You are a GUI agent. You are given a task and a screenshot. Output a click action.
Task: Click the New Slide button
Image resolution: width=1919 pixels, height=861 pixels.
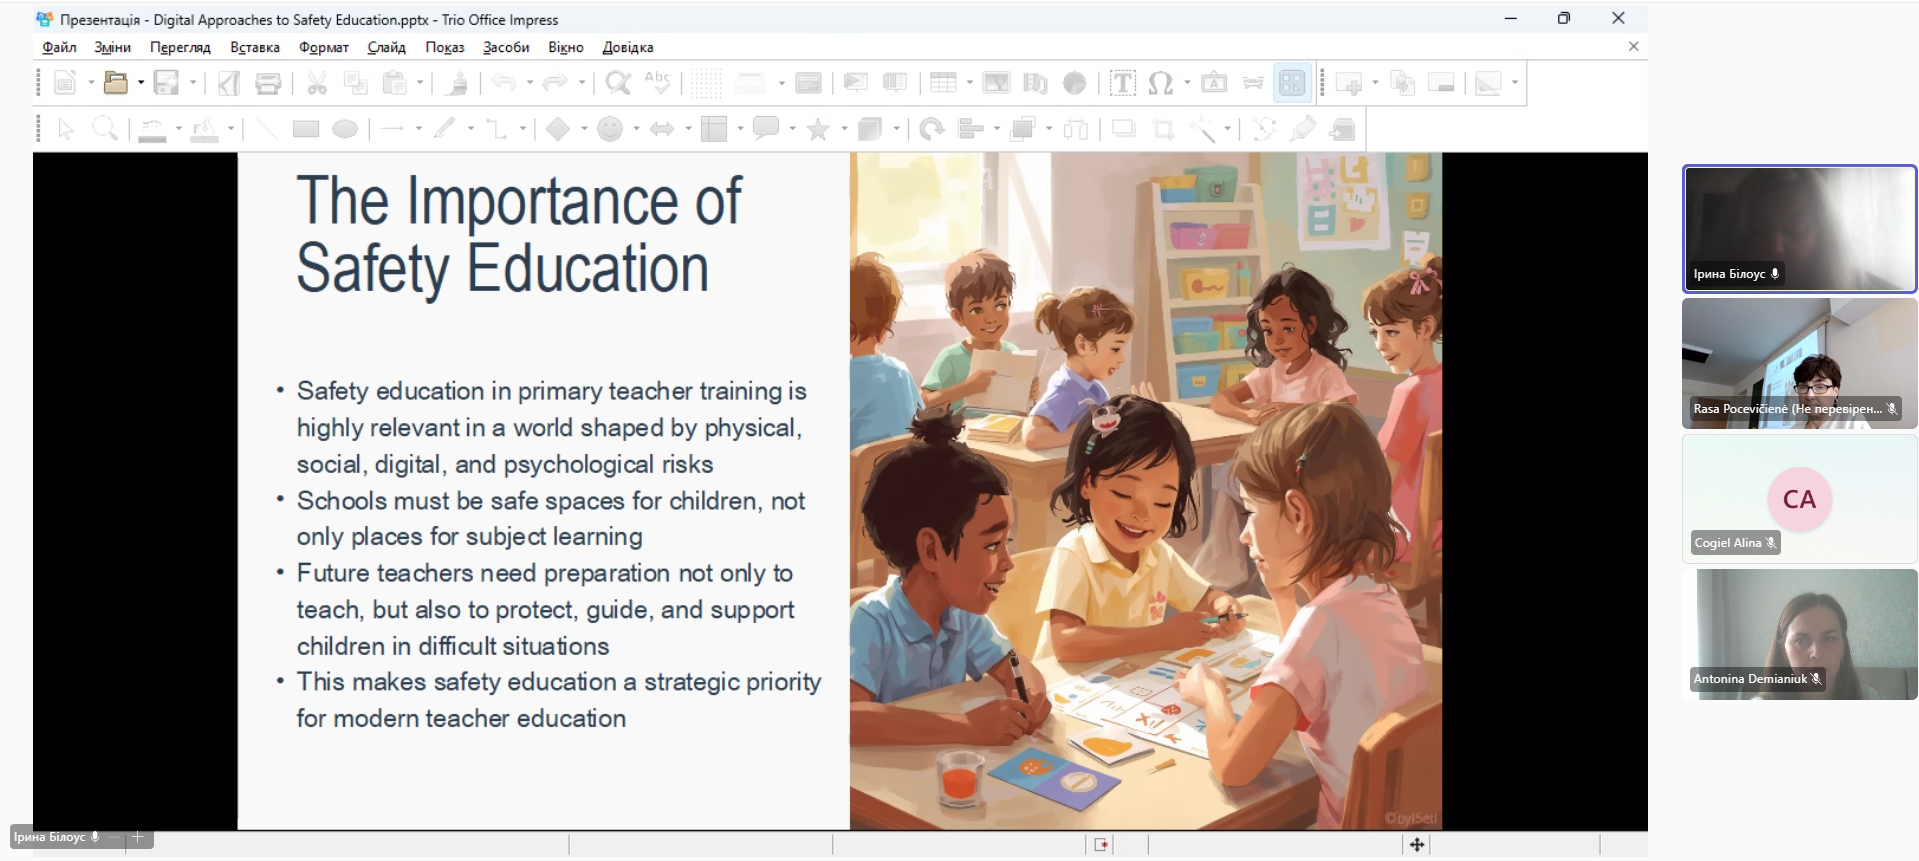point(1349,83)
